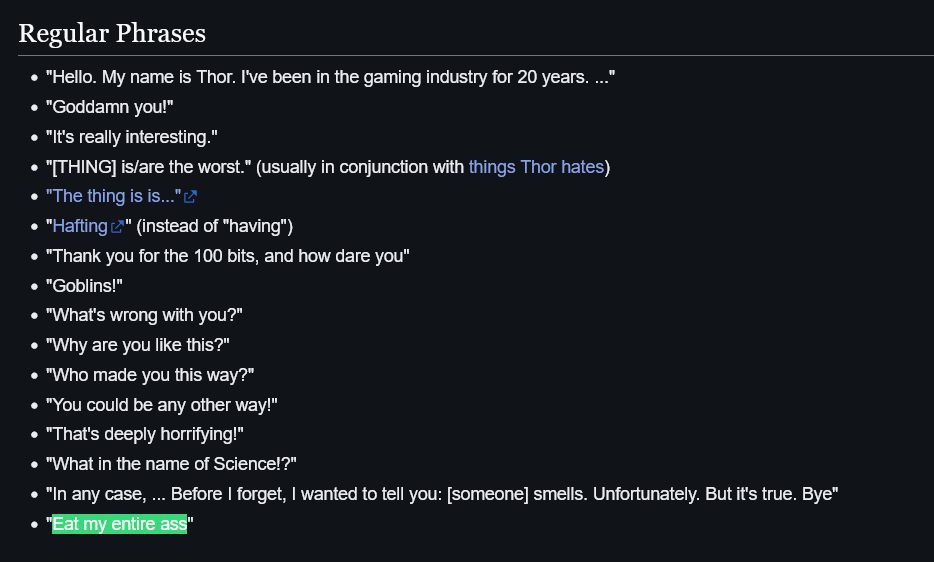Click the "Regular Phrases" section heading

tap(112, 33)
